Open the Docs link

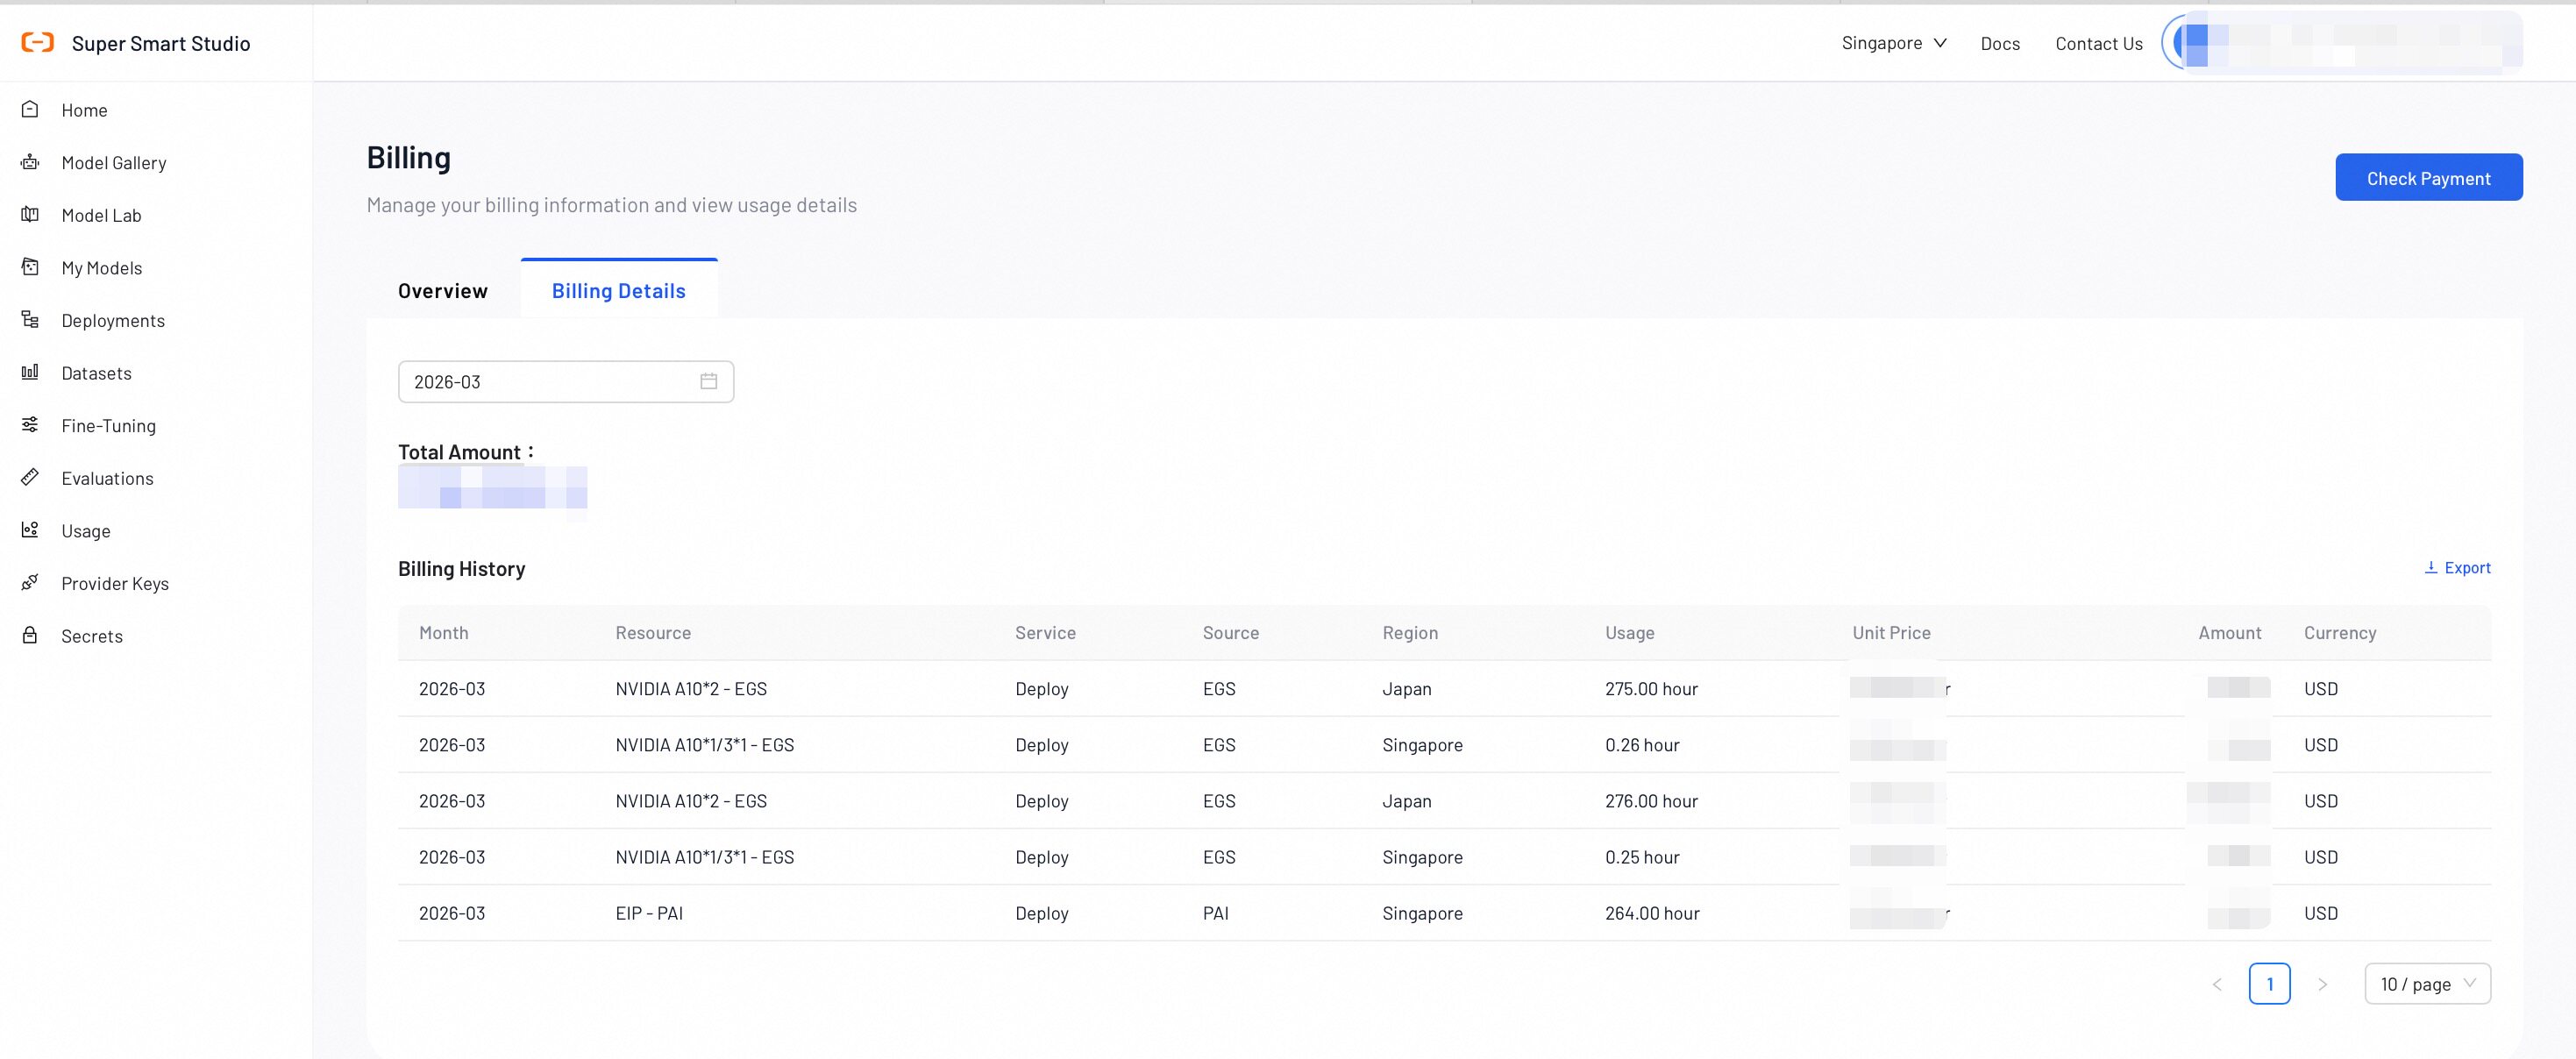[x=2000, y=43]
